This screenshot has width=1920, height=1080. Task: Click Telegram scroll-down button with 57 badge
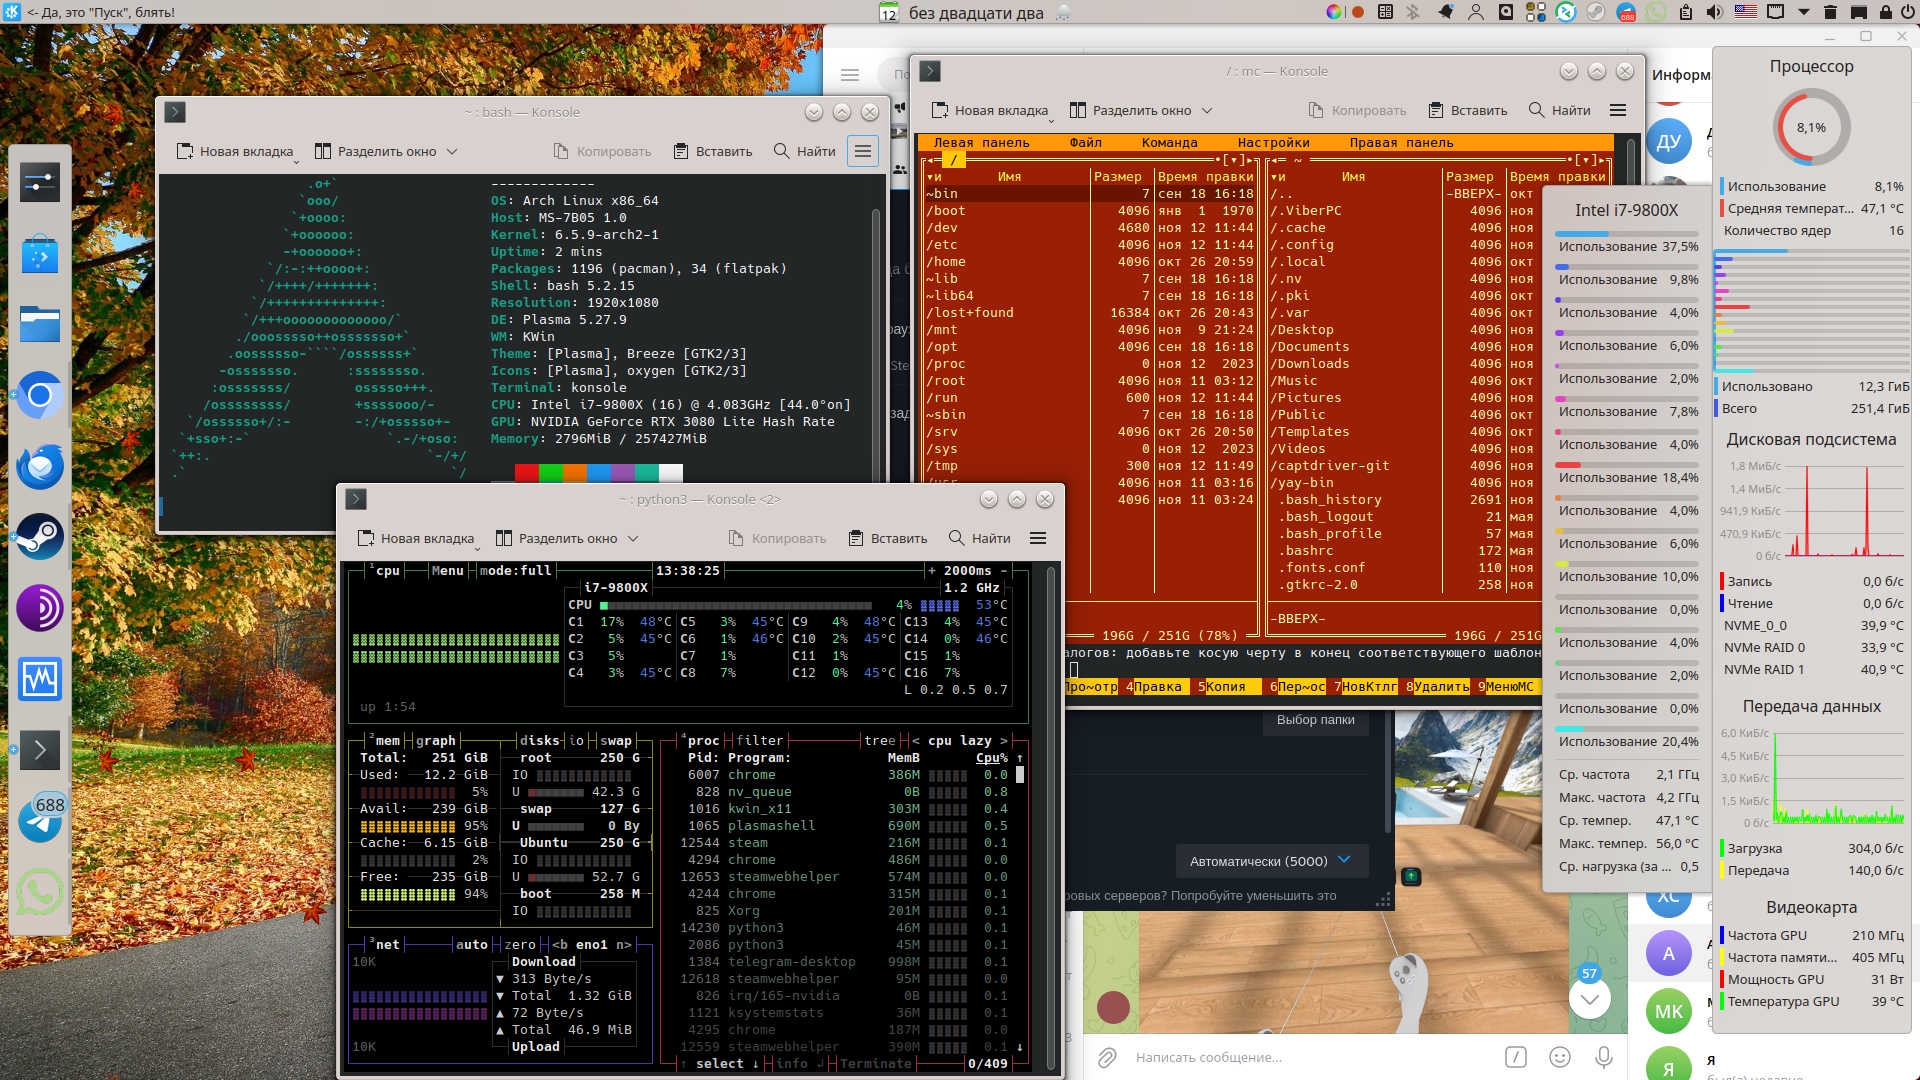[1589, 999]
